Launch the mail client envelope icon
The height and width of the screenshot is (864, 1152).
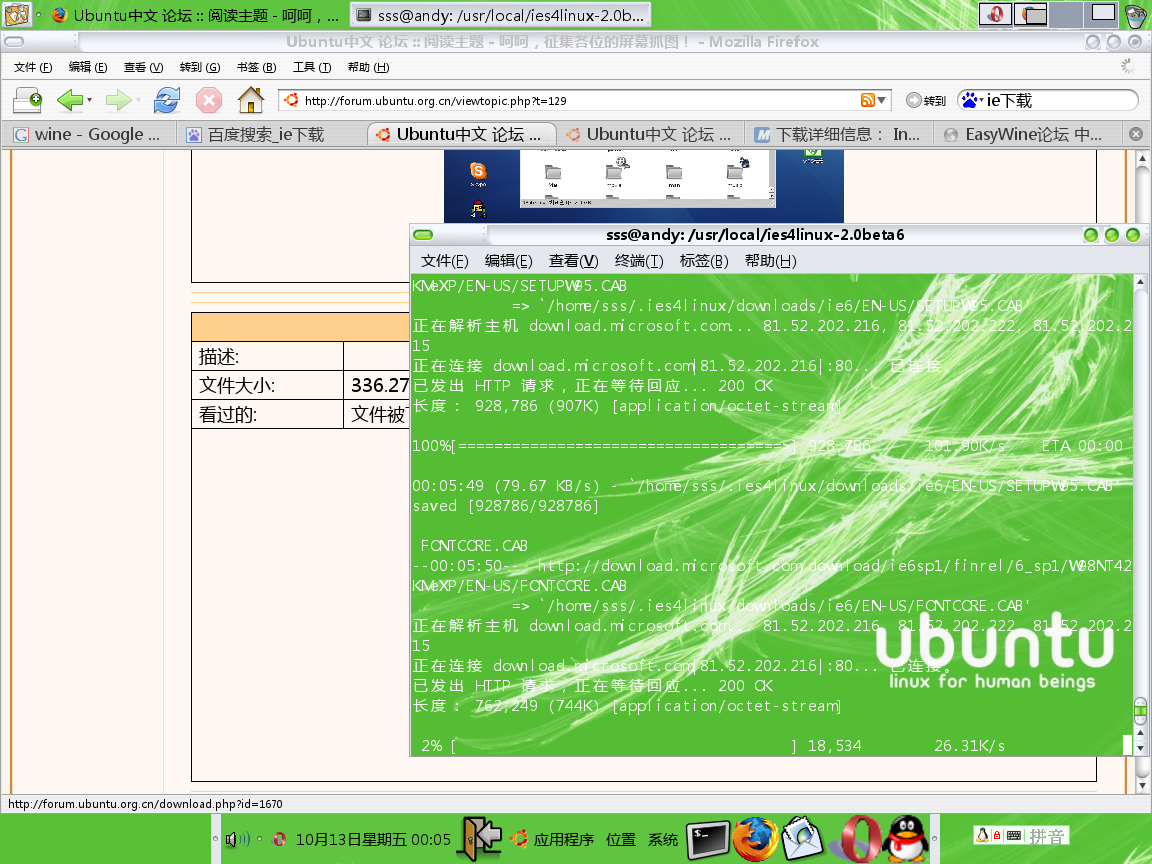tap(802, 838)
